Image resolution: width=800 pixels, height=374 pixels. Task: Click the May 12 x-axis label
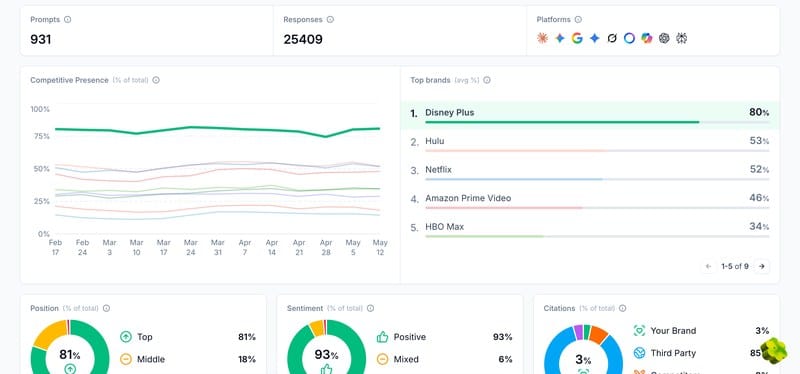coord(380,247)
